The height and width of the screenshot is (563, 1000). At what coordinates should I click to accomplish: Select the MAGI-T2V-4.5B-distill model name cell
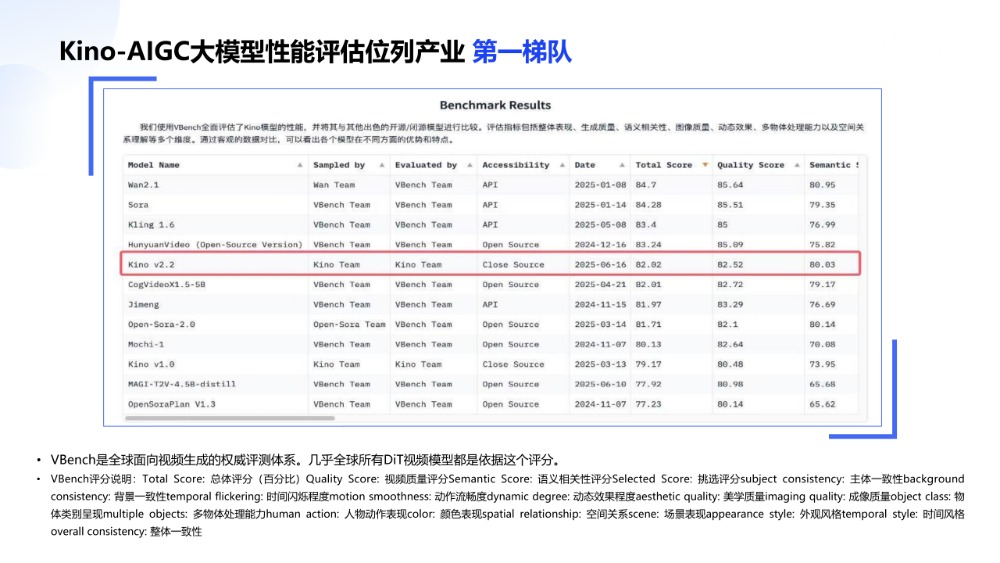pos(182,384)
